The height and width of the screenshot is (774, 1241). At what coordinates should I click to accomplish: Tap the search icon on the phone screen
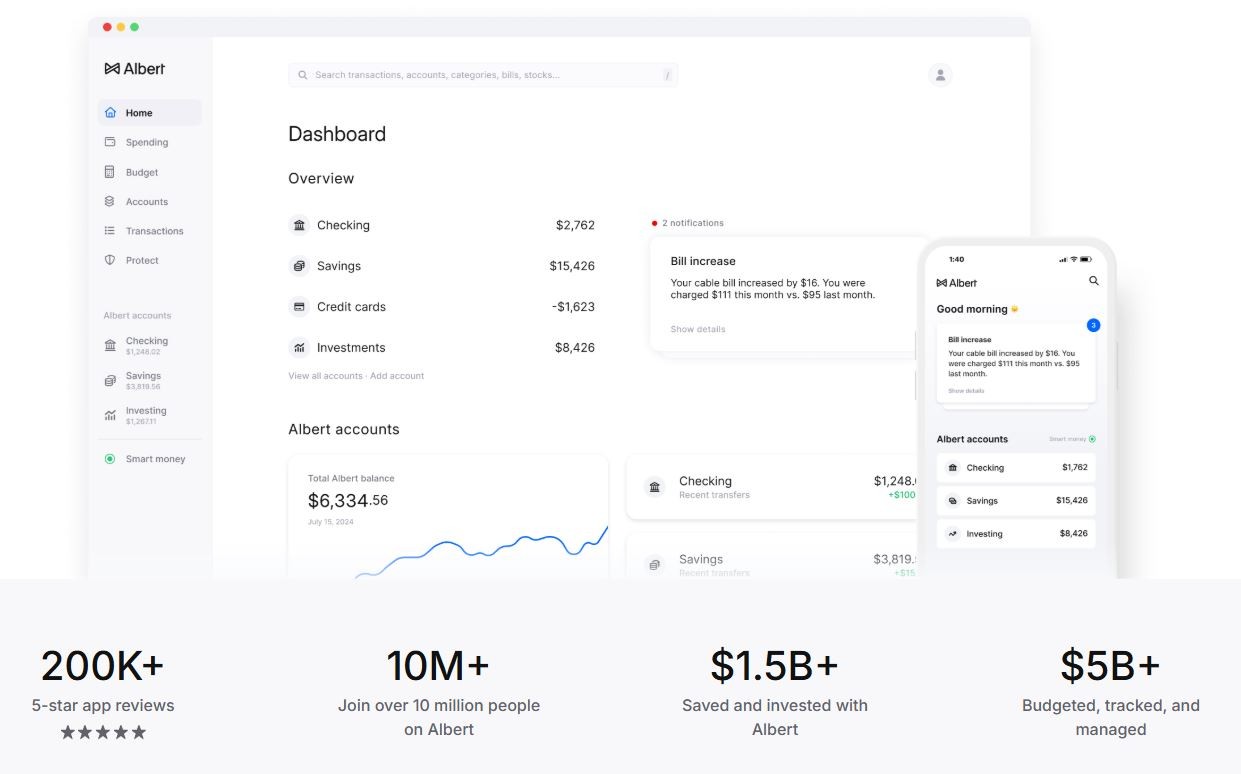[x=1094, y=282]
